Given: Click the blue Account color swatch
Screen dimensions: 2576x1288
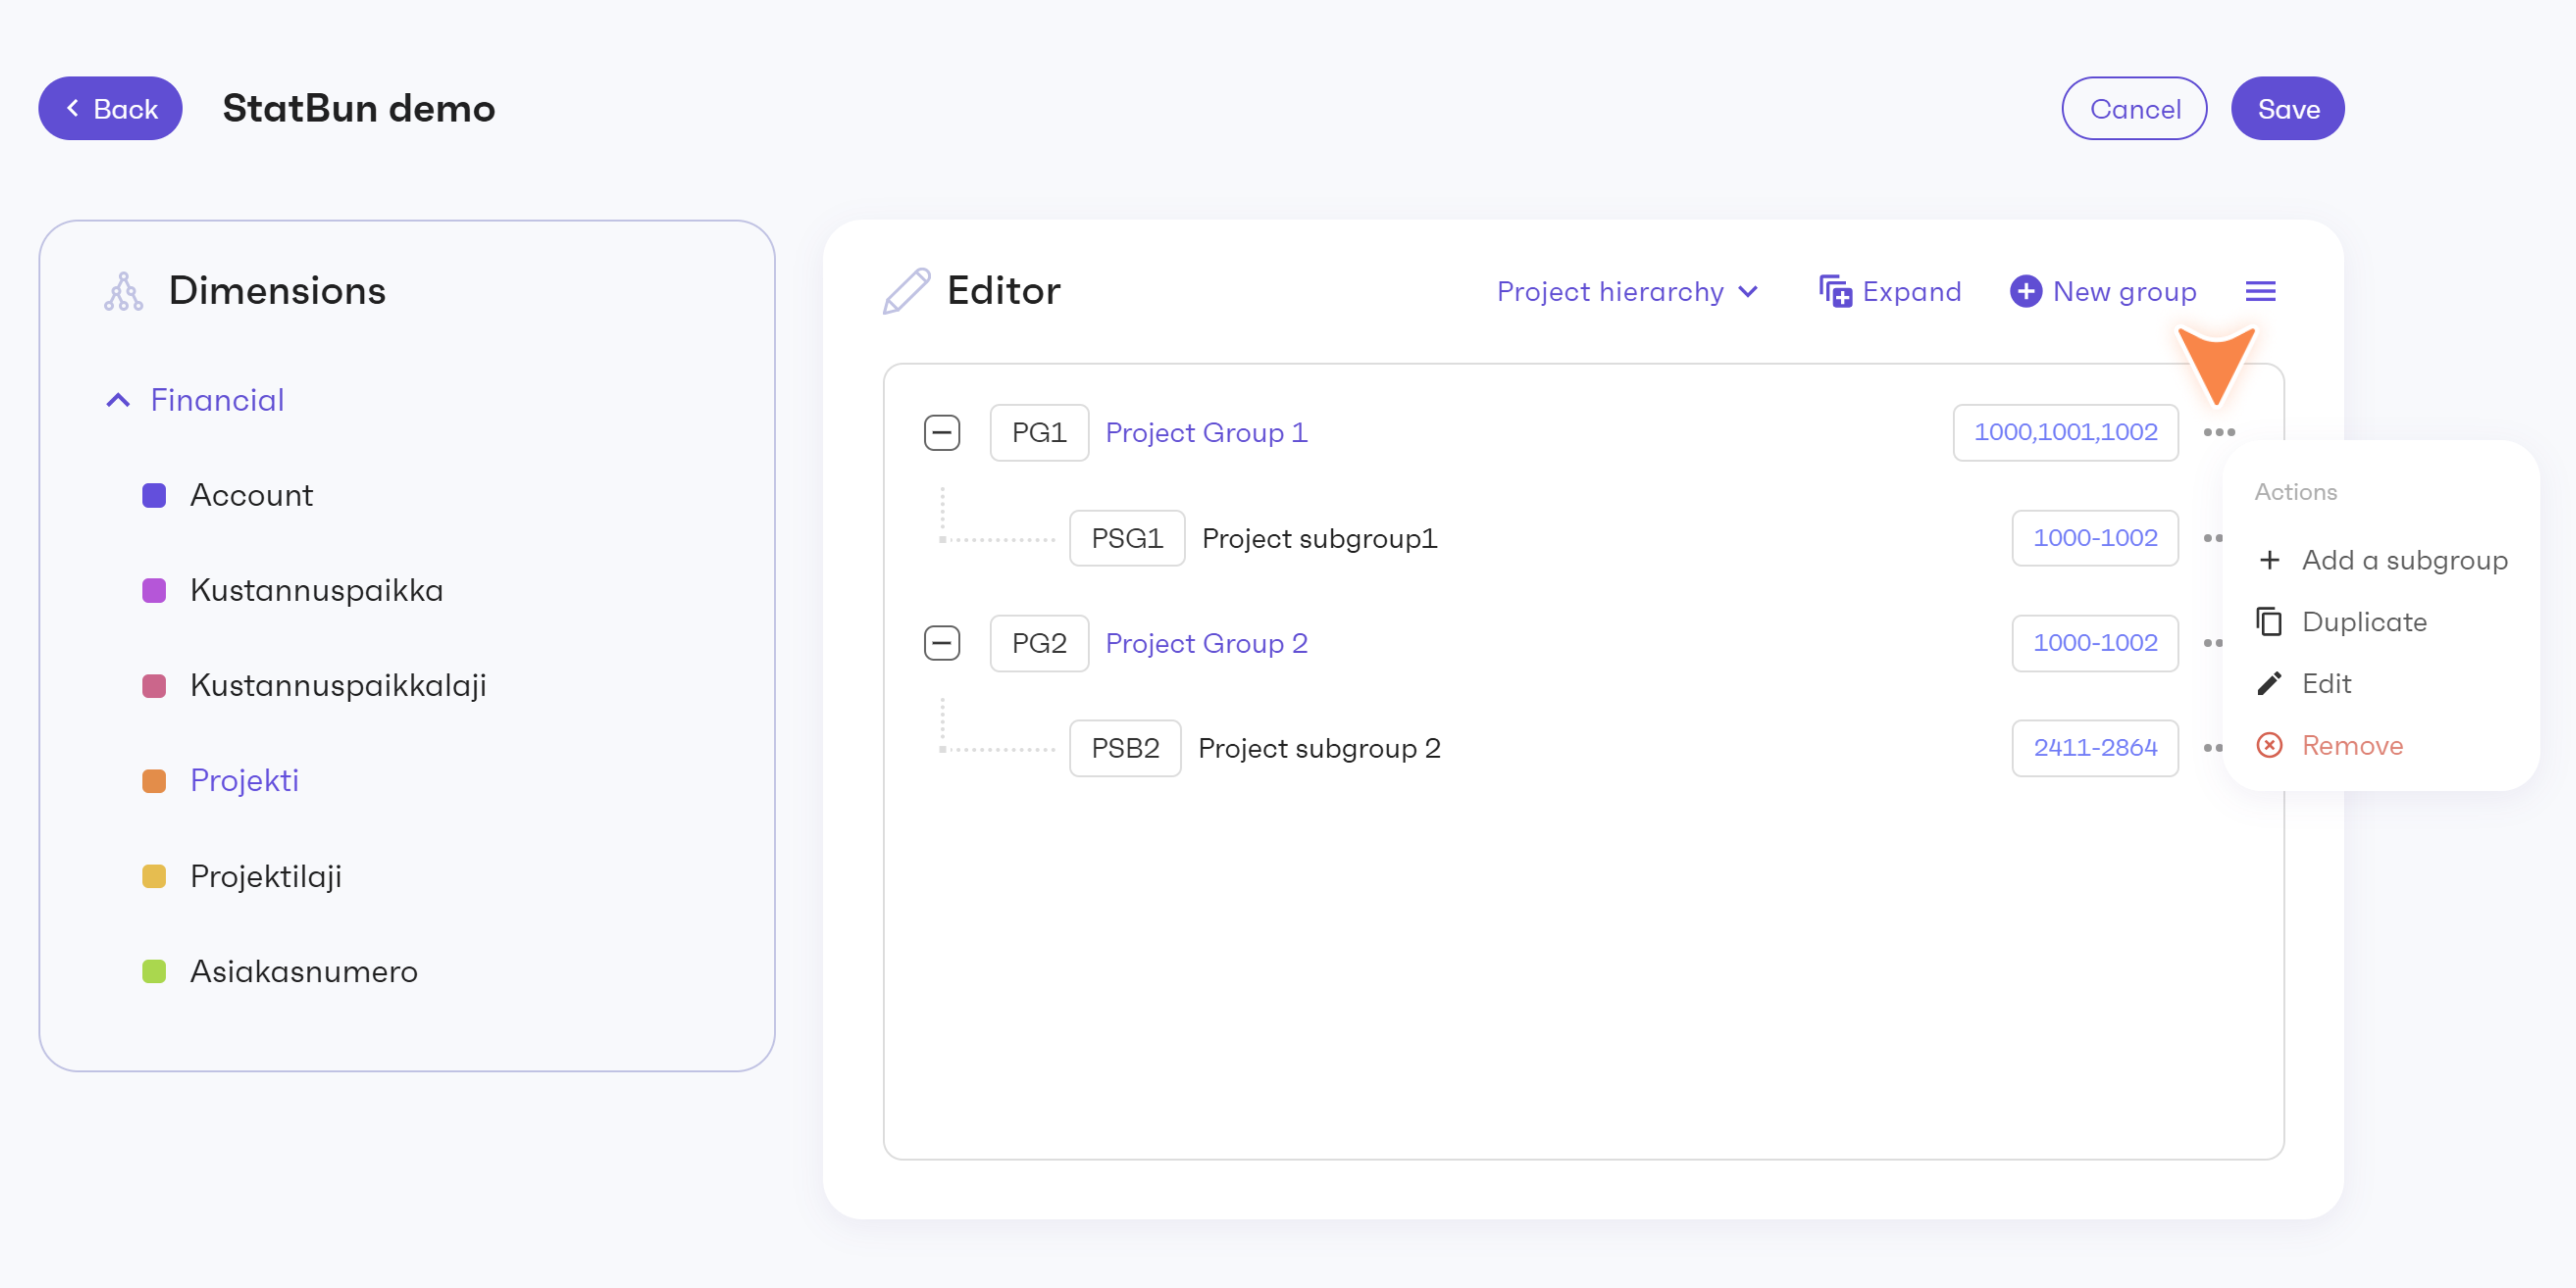Looking at the screenshot, I should tap(154, 496).
